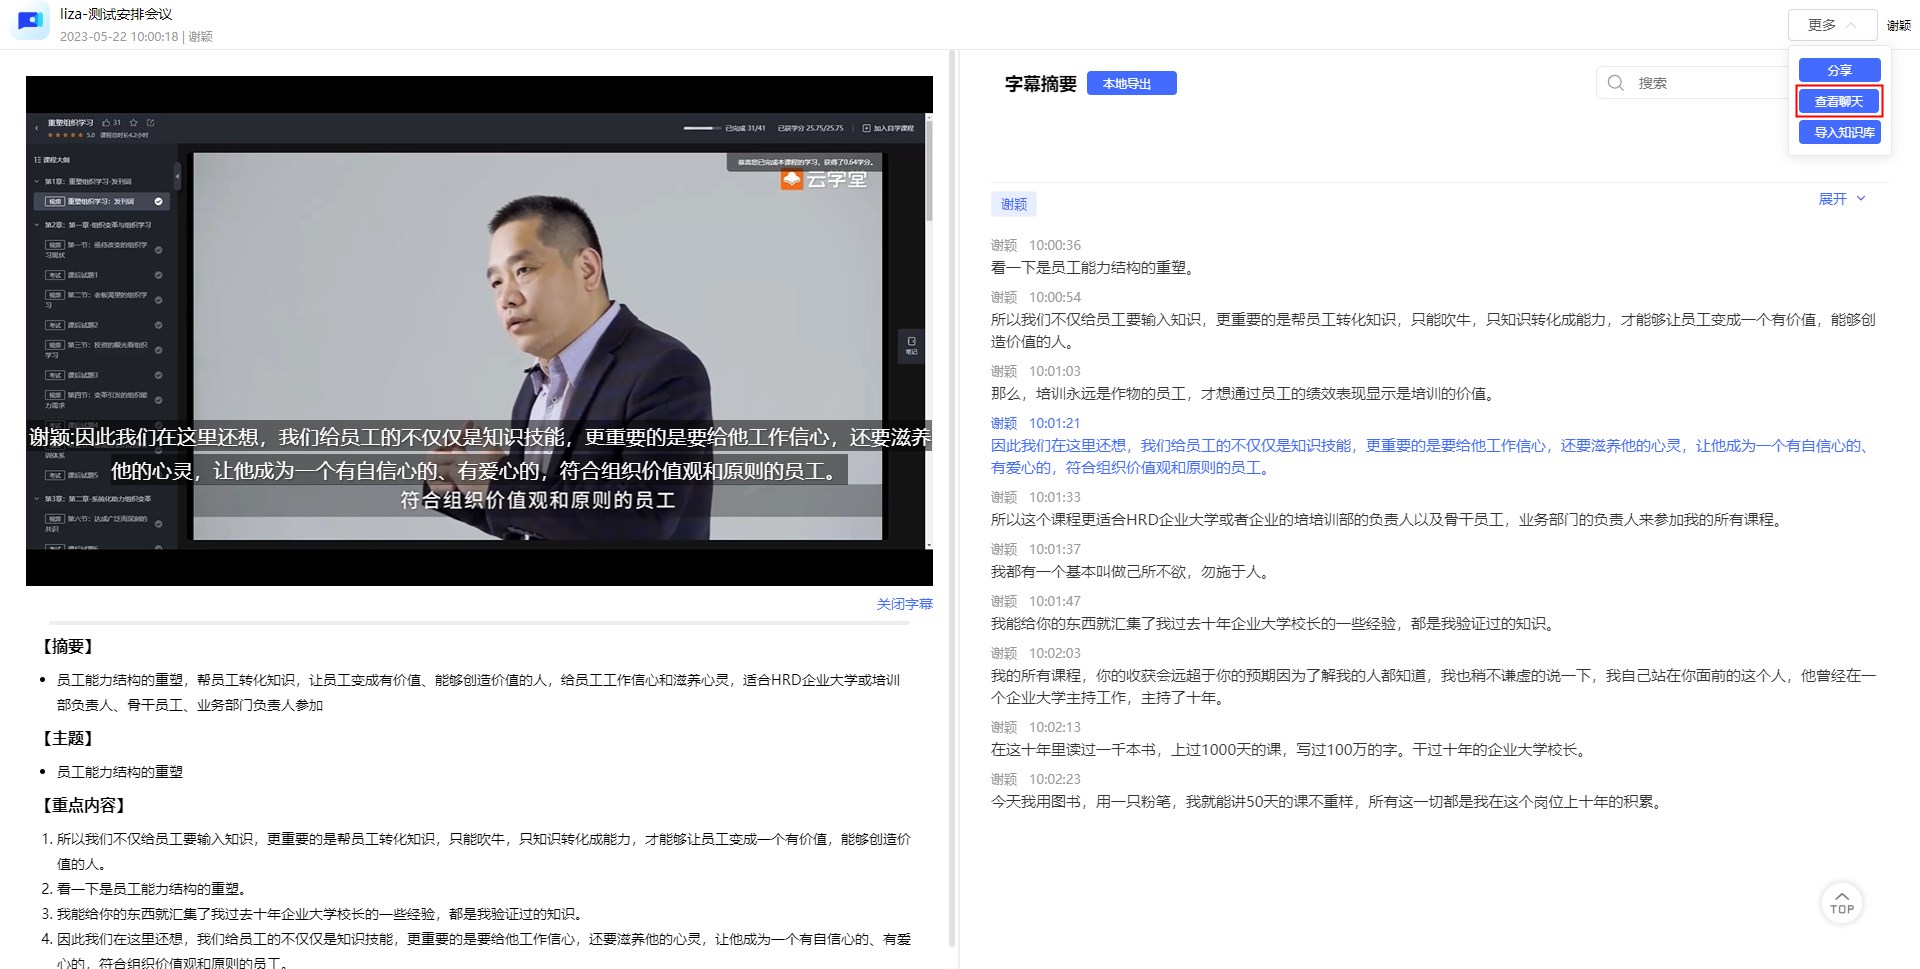The image size is (1920, 969).
Task: Click the TOP back-to-top icon
Action: (1841, 903)
